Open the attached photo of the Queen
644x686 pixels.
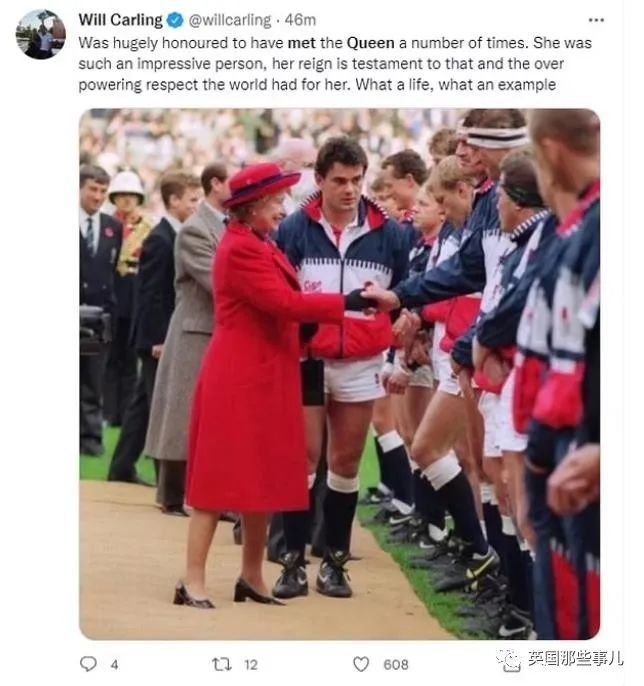coord(340,374)
